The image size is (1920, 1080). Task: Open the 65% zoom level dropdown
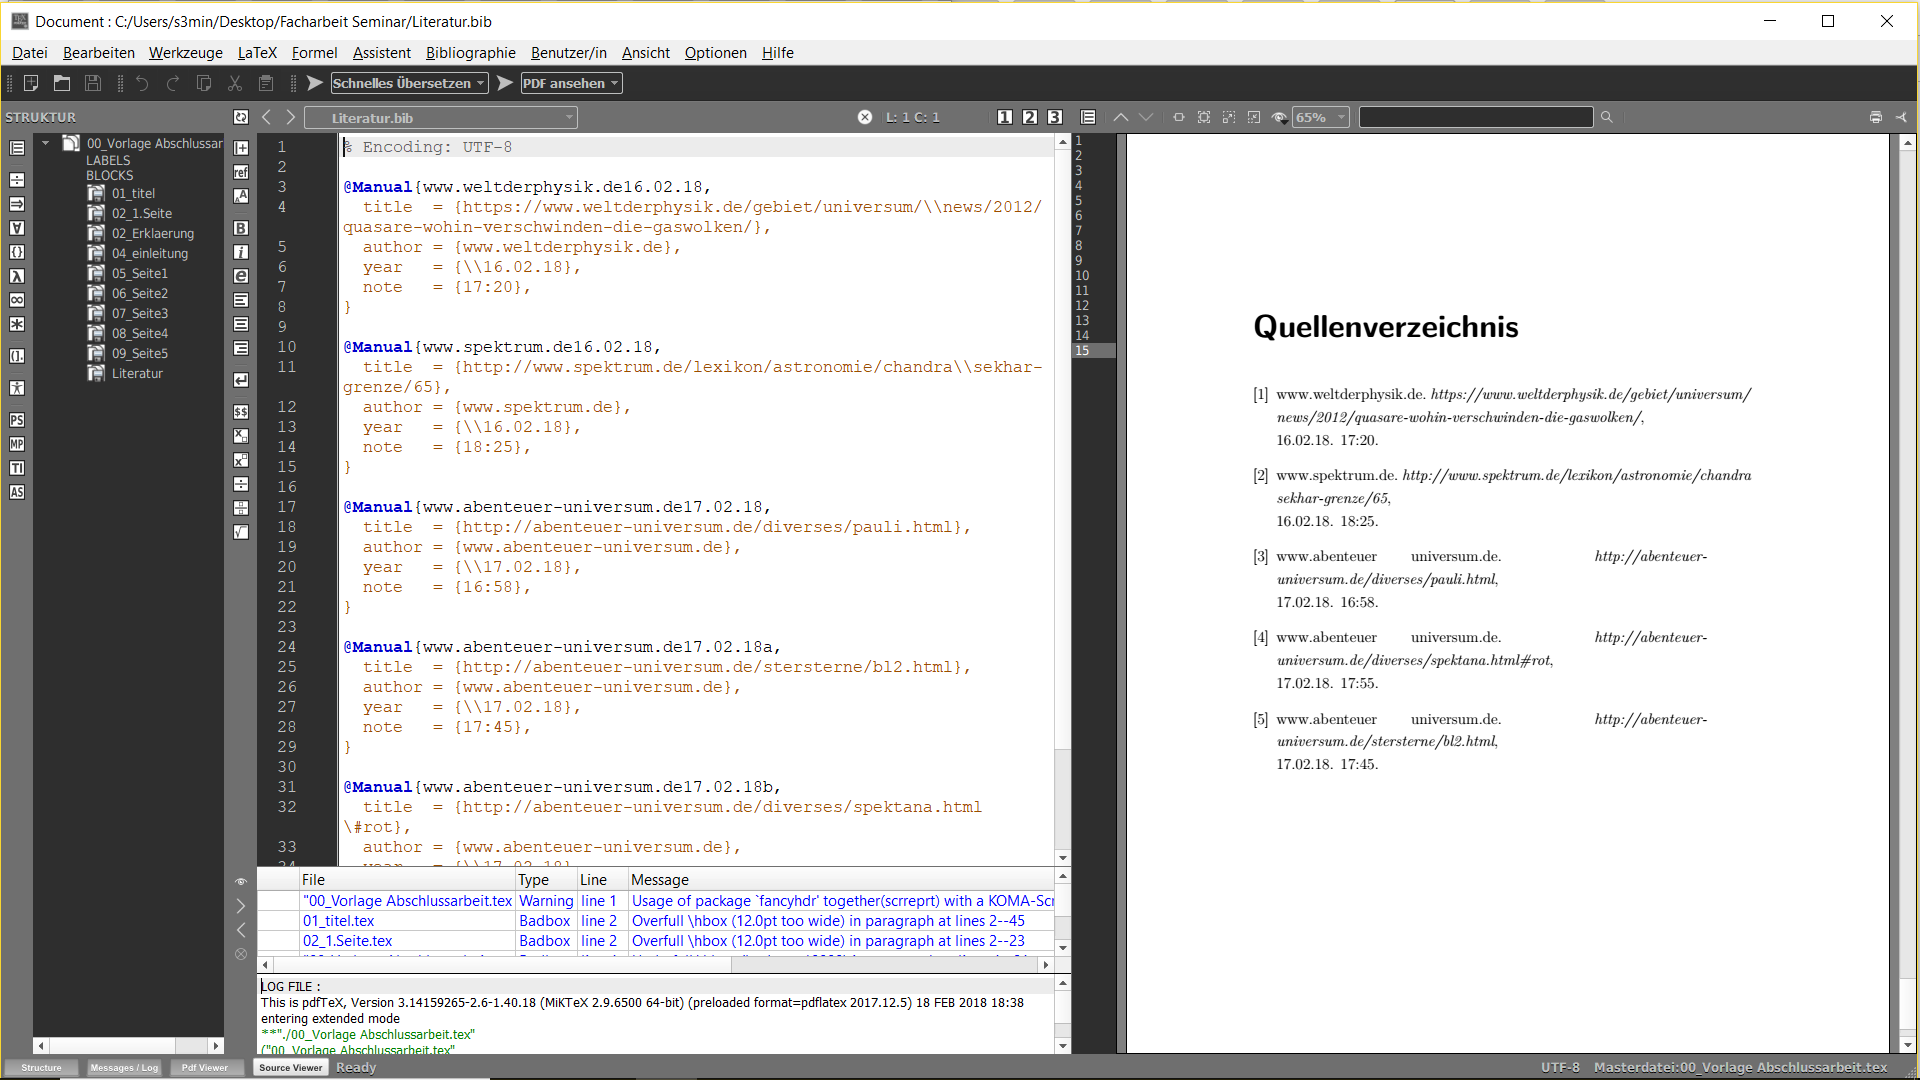click(x=1321, y=118)
